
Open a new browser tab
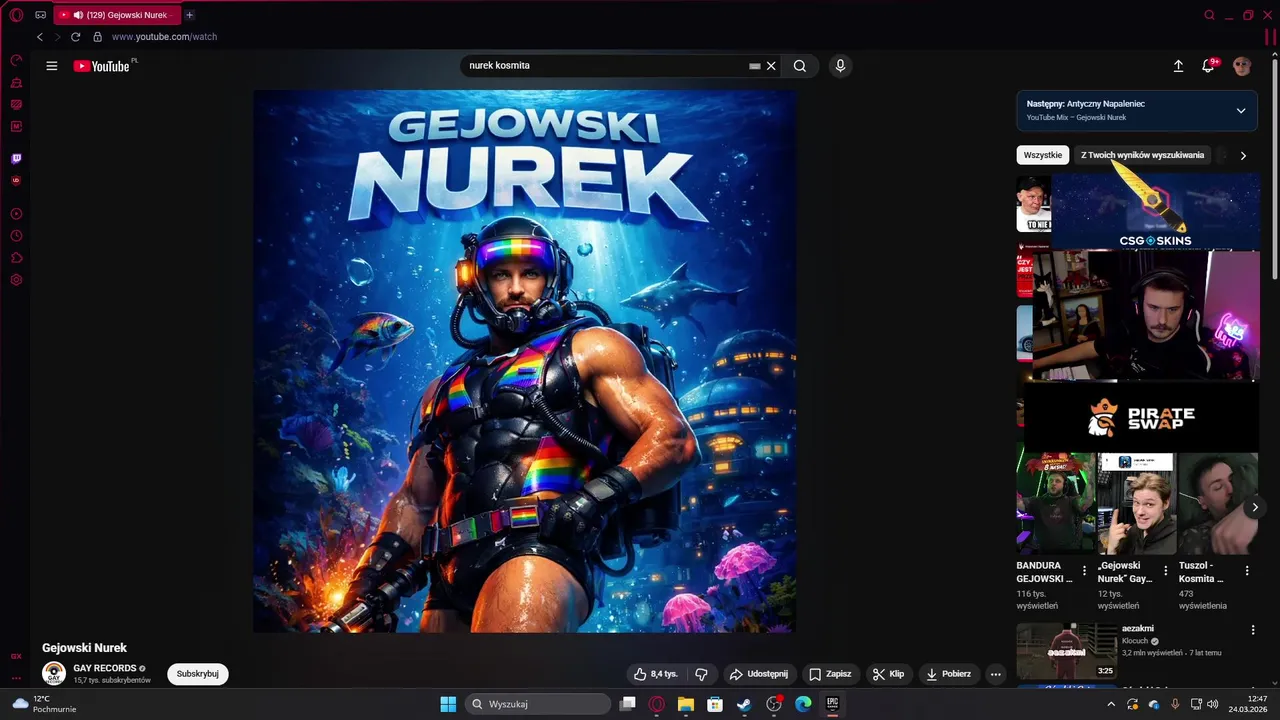189,15
